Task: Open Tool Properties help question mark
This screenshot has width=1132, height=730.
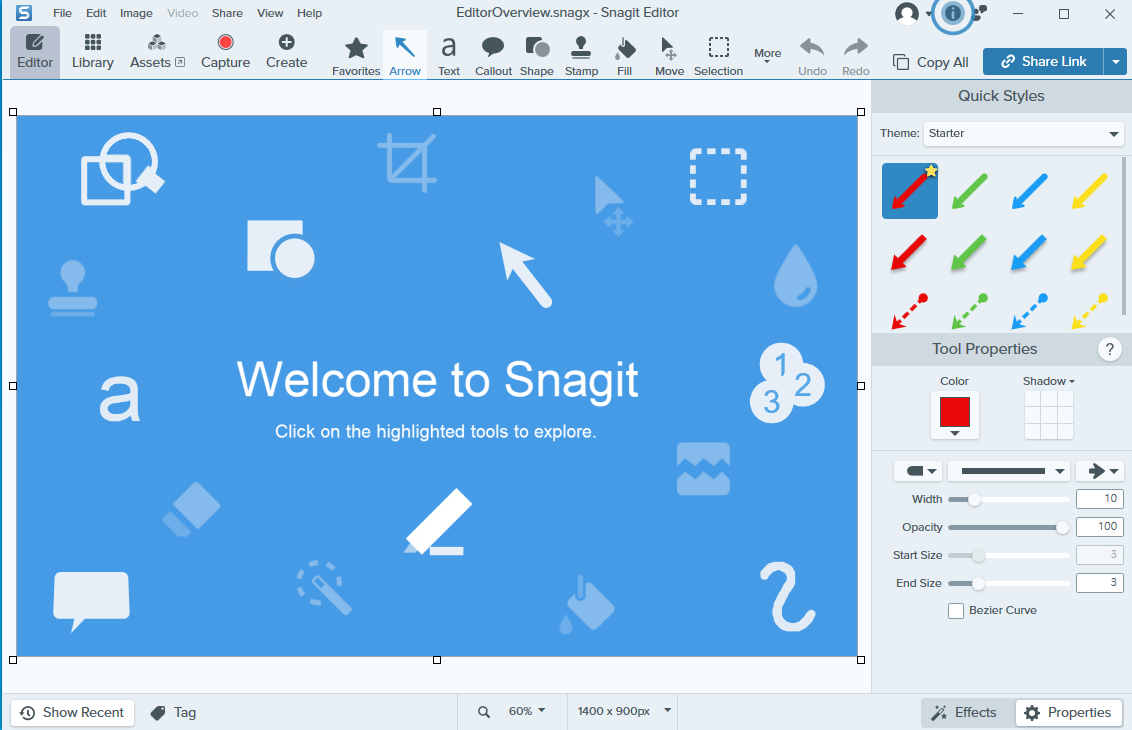Action: tap(1110, 349)
